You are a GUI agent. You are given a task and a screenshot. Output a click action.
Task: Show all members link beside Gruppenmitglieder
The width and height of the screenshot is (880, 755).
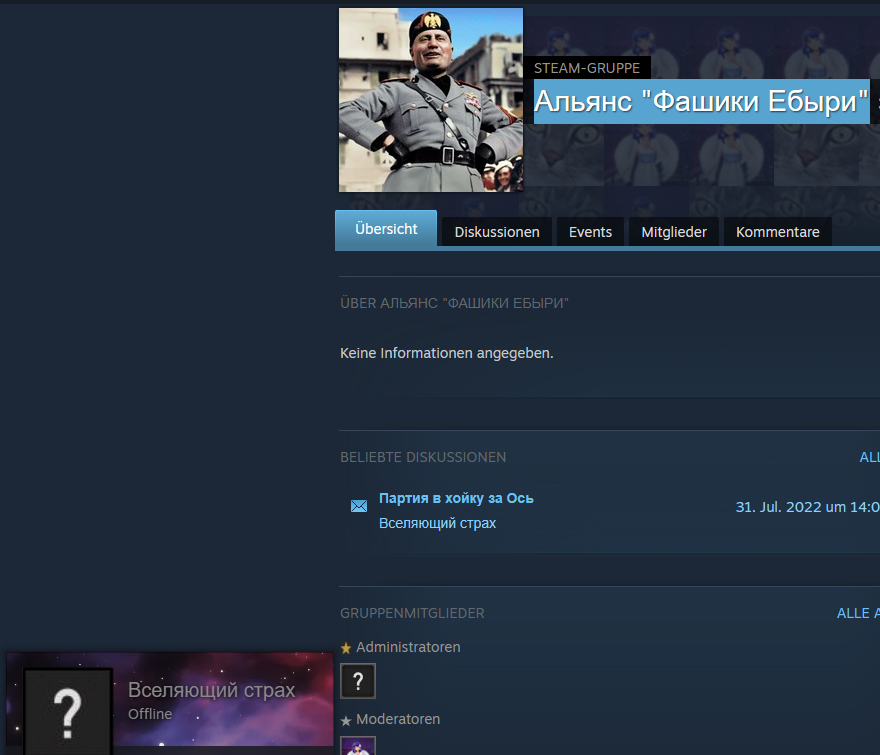coord(857,613)
